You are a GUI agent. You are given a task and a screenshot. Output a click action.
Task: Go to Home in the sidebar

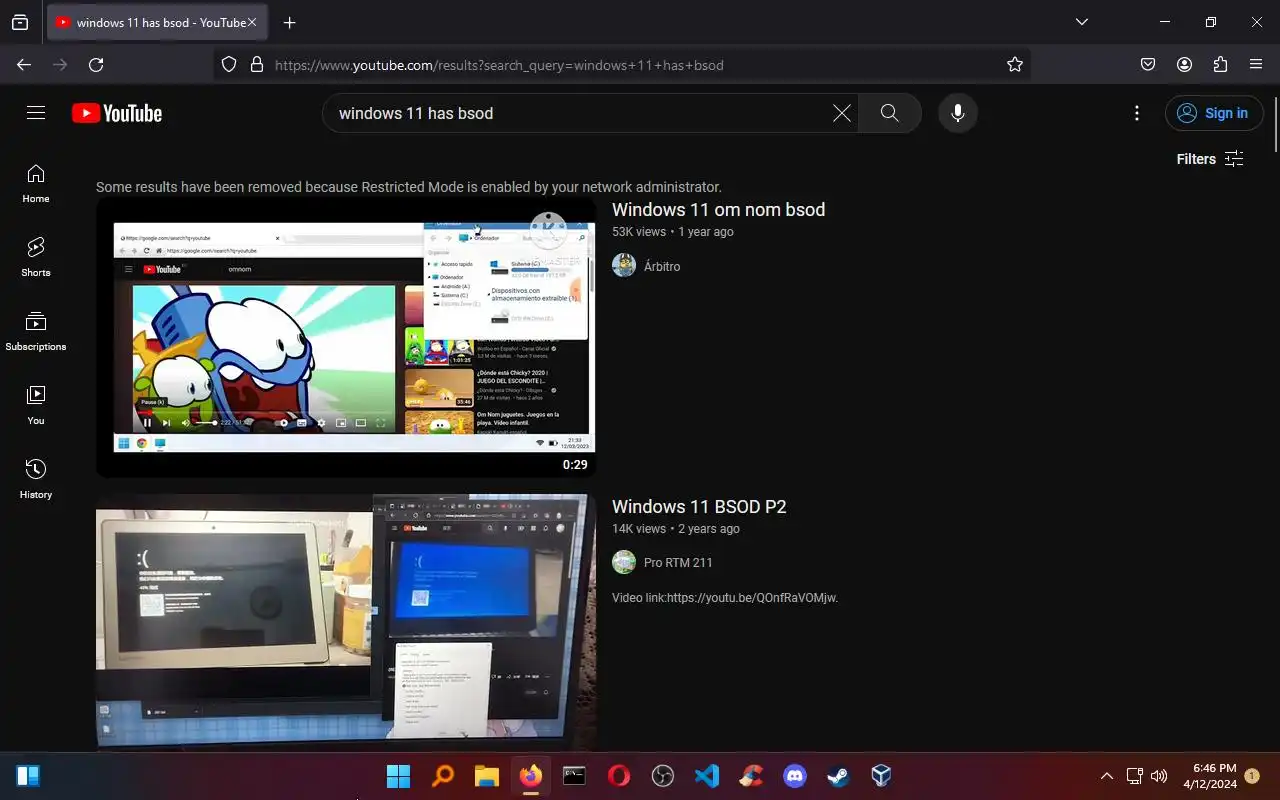(36, 183)
